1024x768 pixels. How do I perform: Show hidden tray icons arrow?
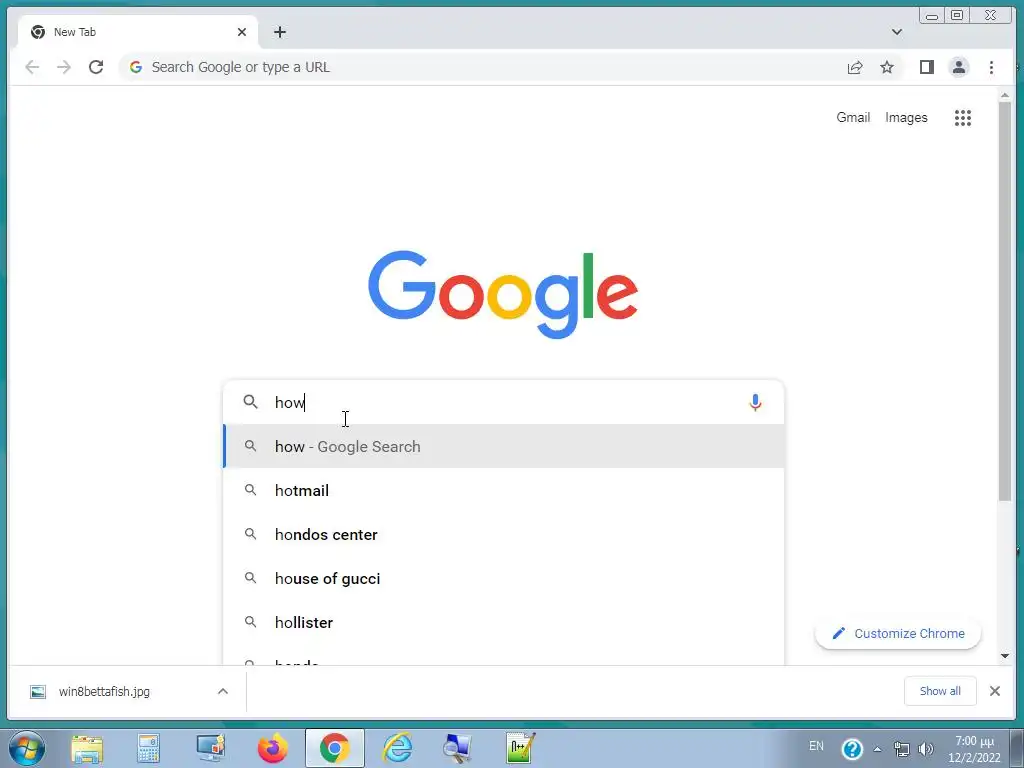click(x=877, y=749)
